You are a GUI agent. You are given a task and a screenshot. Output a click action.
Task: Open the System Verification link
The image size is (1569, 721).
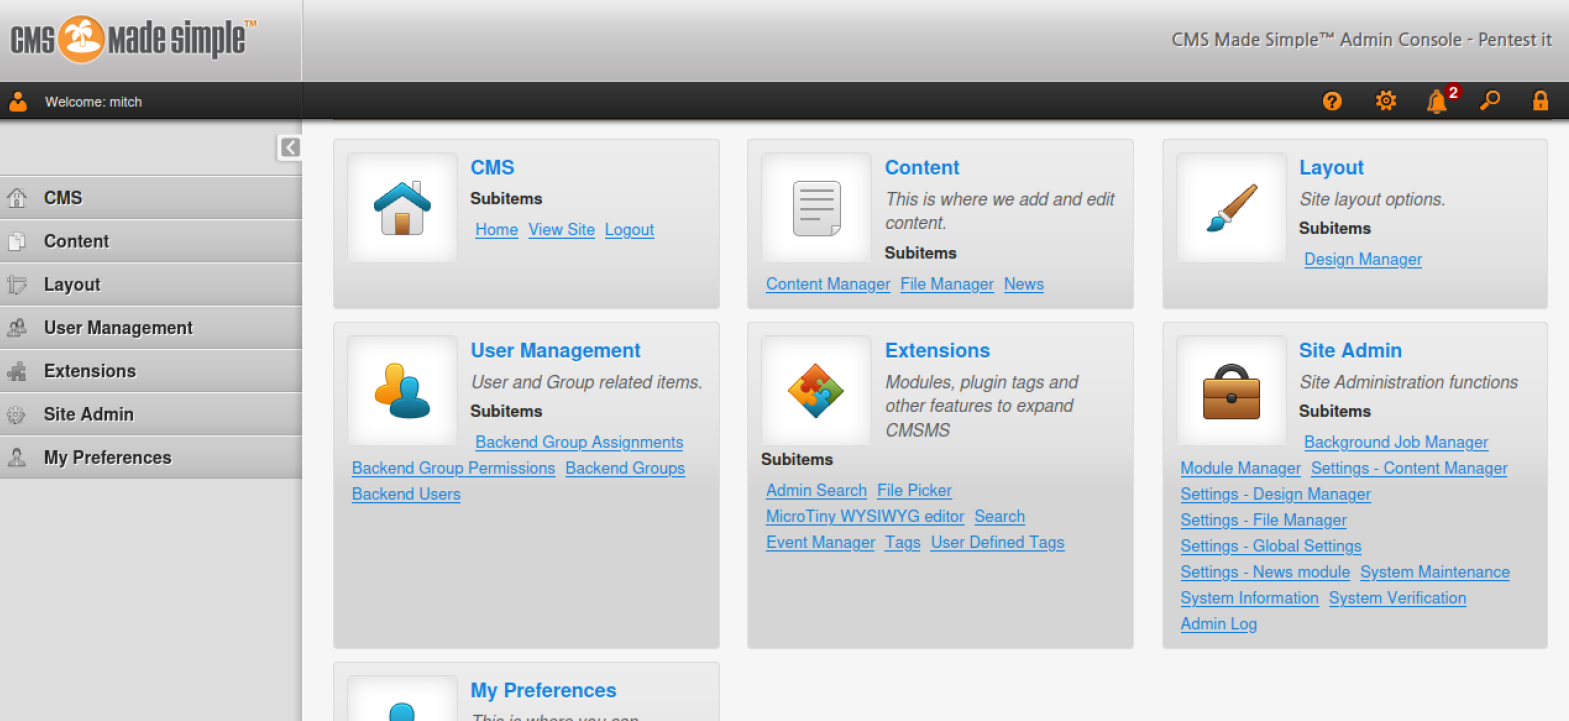pyautogui.click(x=1397, y=598)
